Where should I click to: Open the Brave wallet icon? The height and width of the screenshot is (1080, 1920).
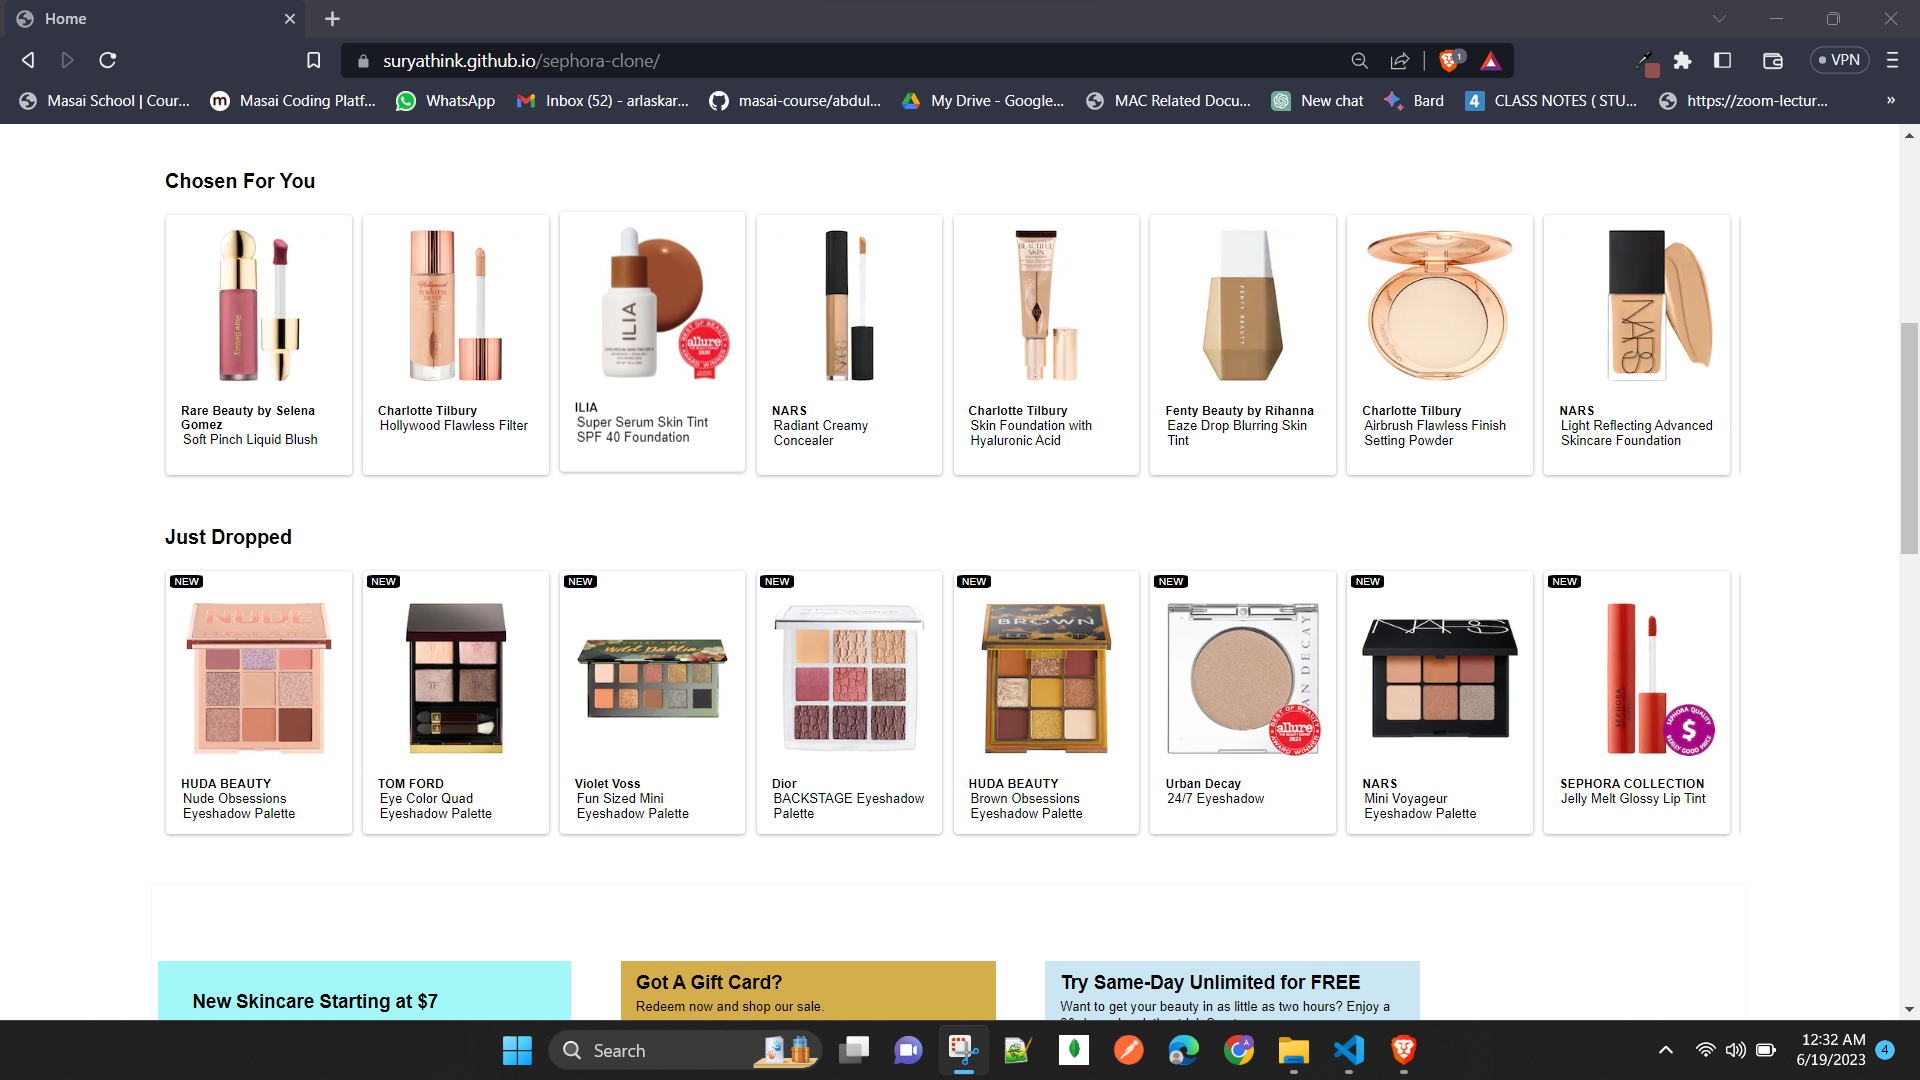(x=1772, y=60)
